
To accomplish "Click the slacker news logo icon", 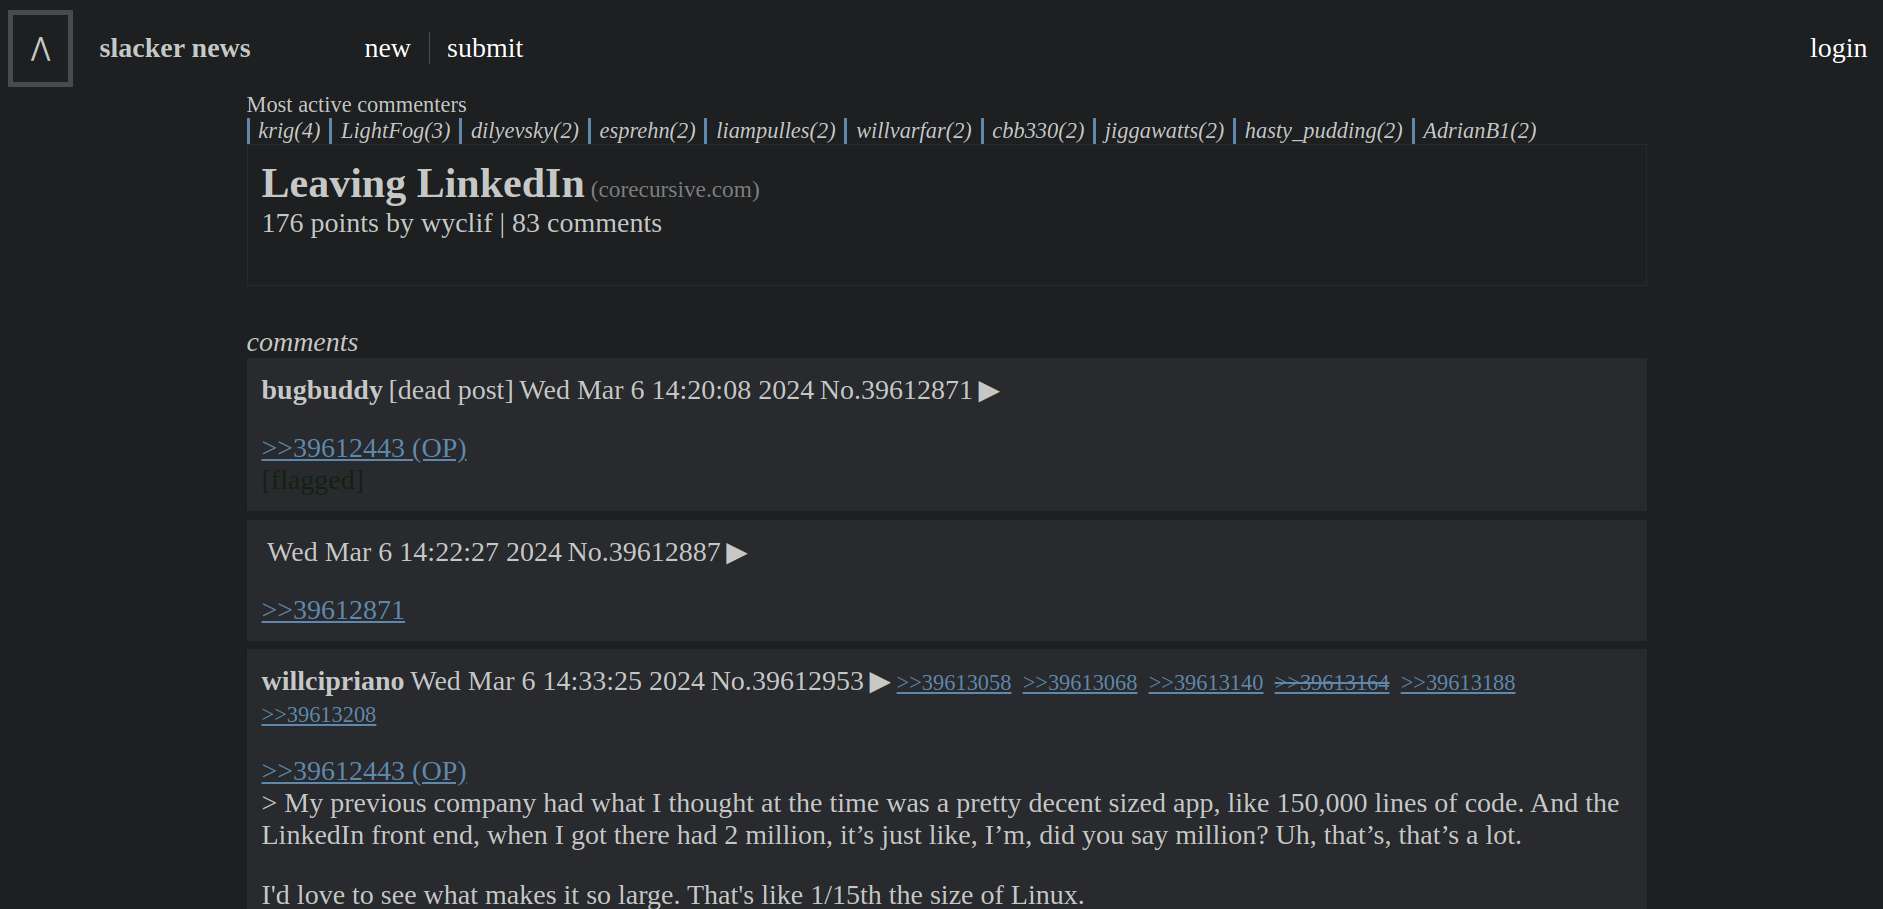I will pyautogui.click(x=40, y=48).
